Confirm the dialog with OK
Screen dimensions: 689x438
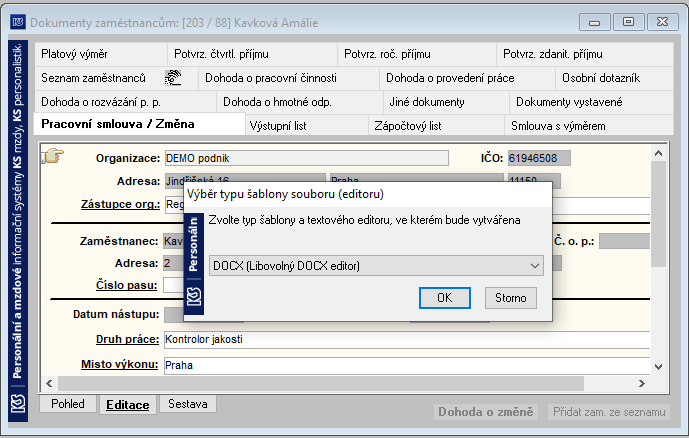445,298
